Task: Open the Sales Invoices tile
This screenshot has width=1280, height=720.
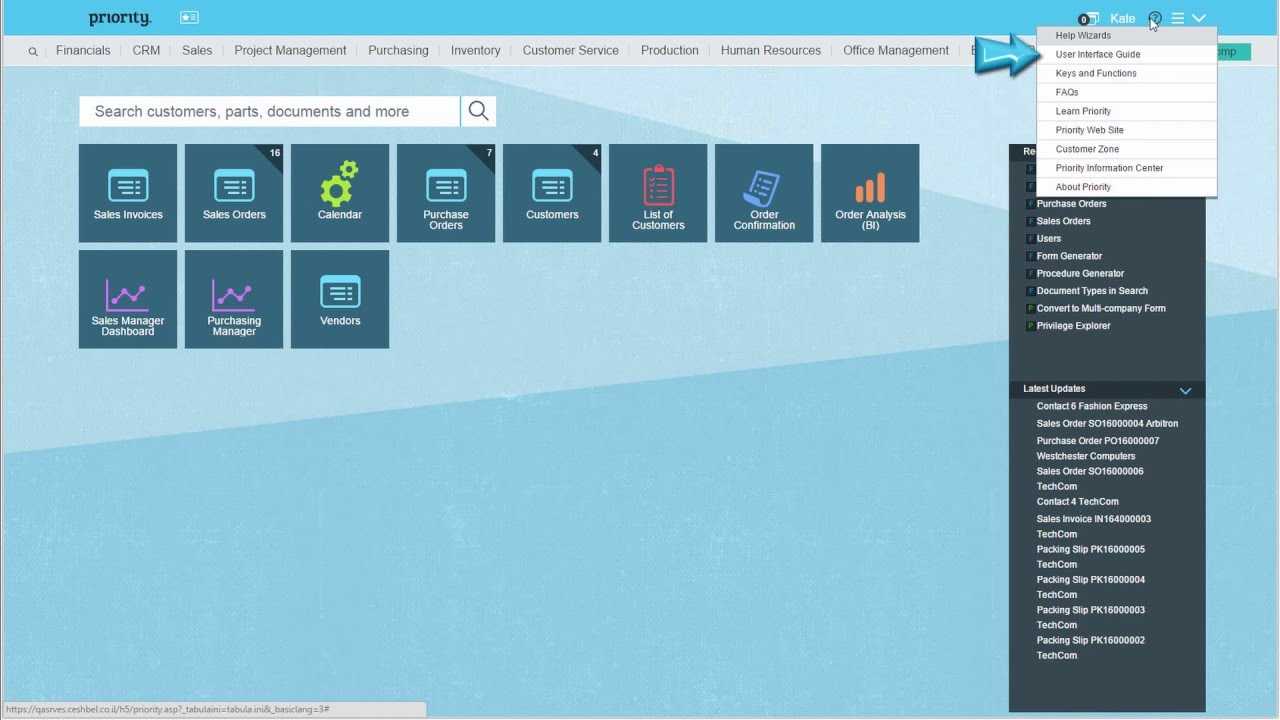Action: click(x=128, y=193)
